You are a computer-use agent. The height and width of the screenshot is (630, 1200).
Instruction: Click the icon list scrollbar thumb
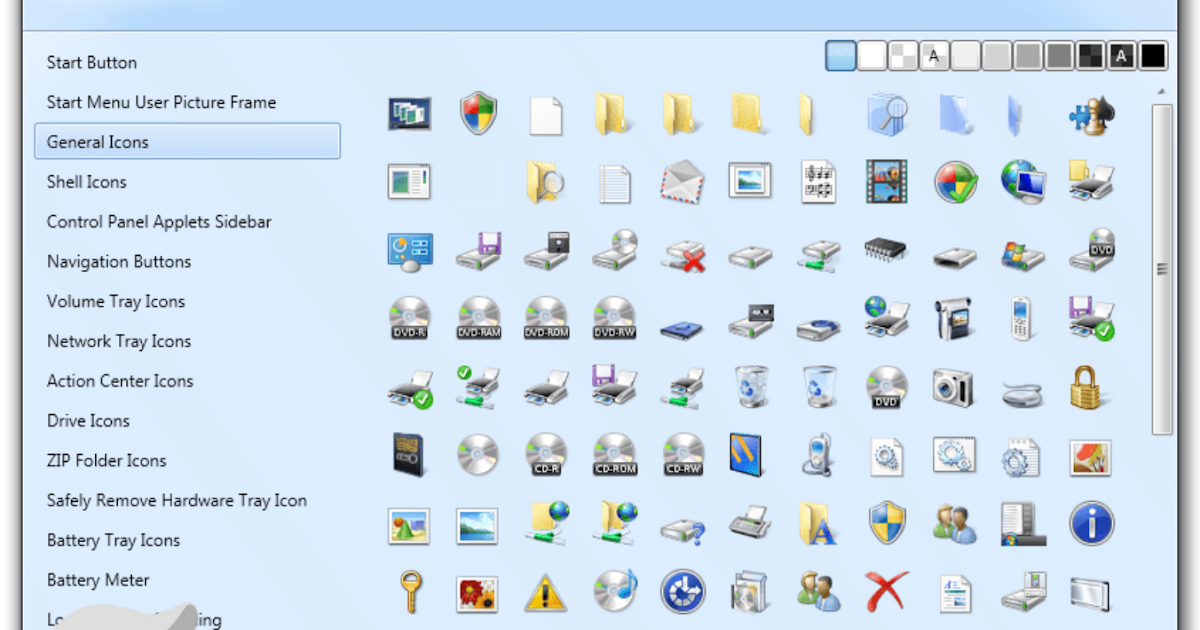[x=1162, y=268]
